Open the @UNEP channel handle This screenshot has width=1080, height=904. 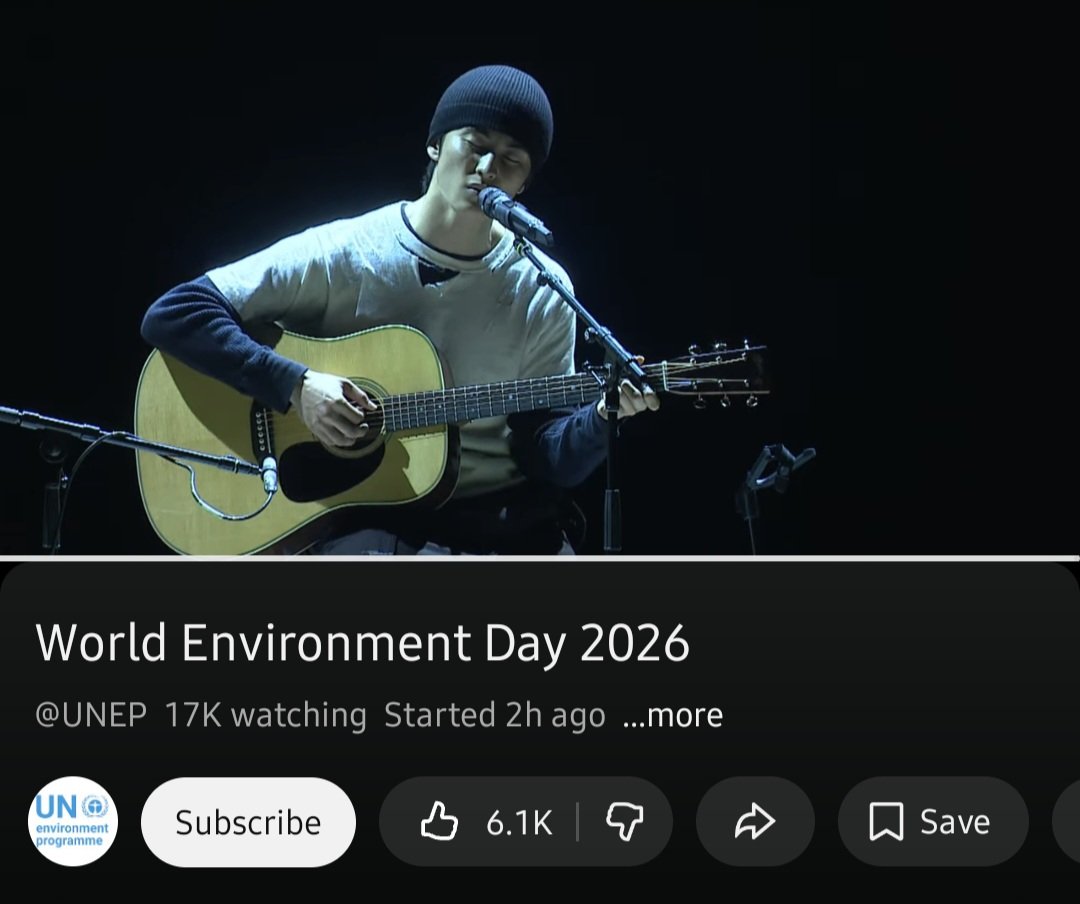point(91,715)
